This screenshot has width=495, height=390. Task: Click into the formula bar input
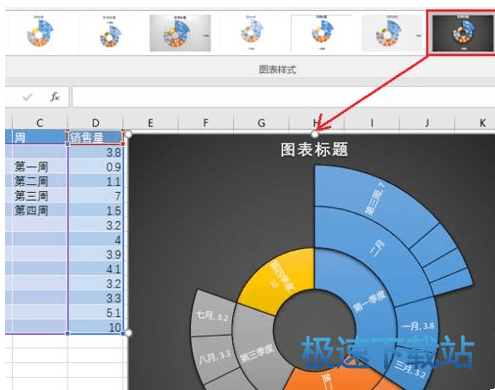[283, 97]
